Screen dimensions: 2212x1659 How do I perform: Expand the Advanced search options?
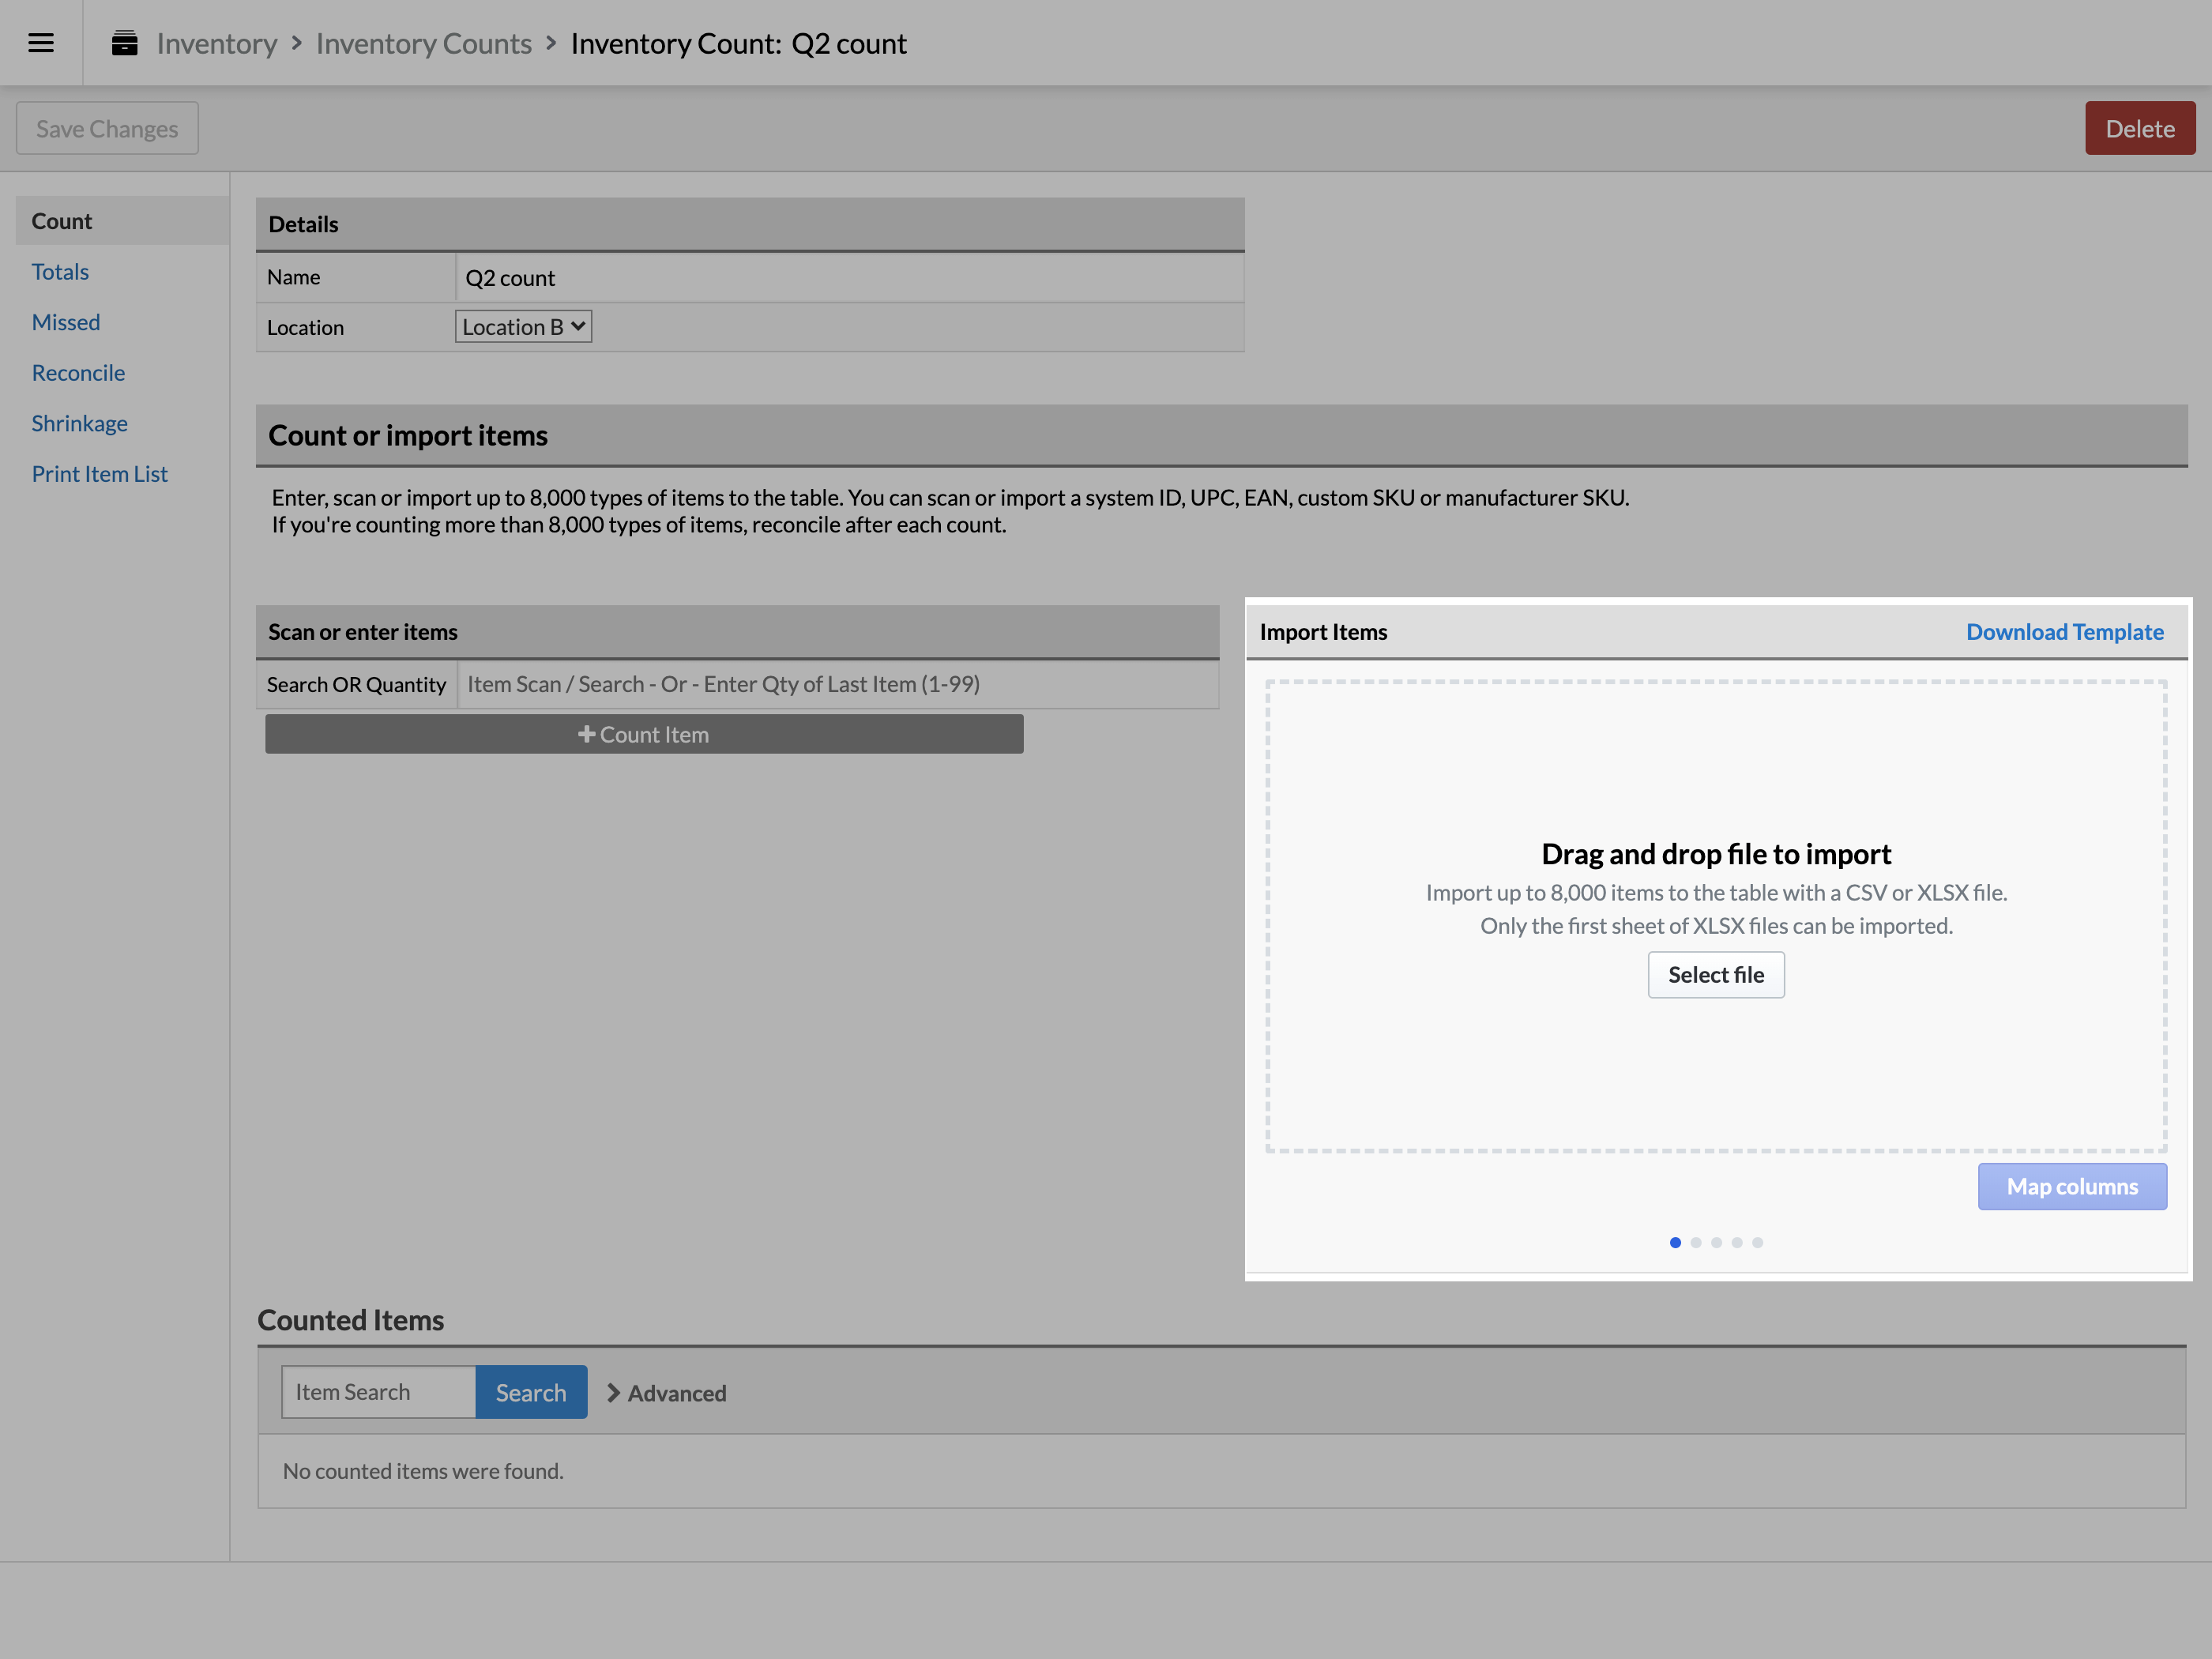[667, 1392]
